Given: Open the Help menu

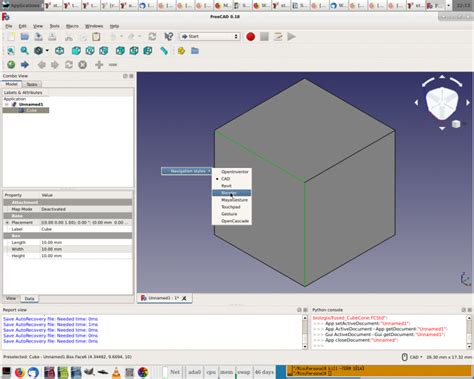Looking at the screenshot, I should tap(114, 26).
